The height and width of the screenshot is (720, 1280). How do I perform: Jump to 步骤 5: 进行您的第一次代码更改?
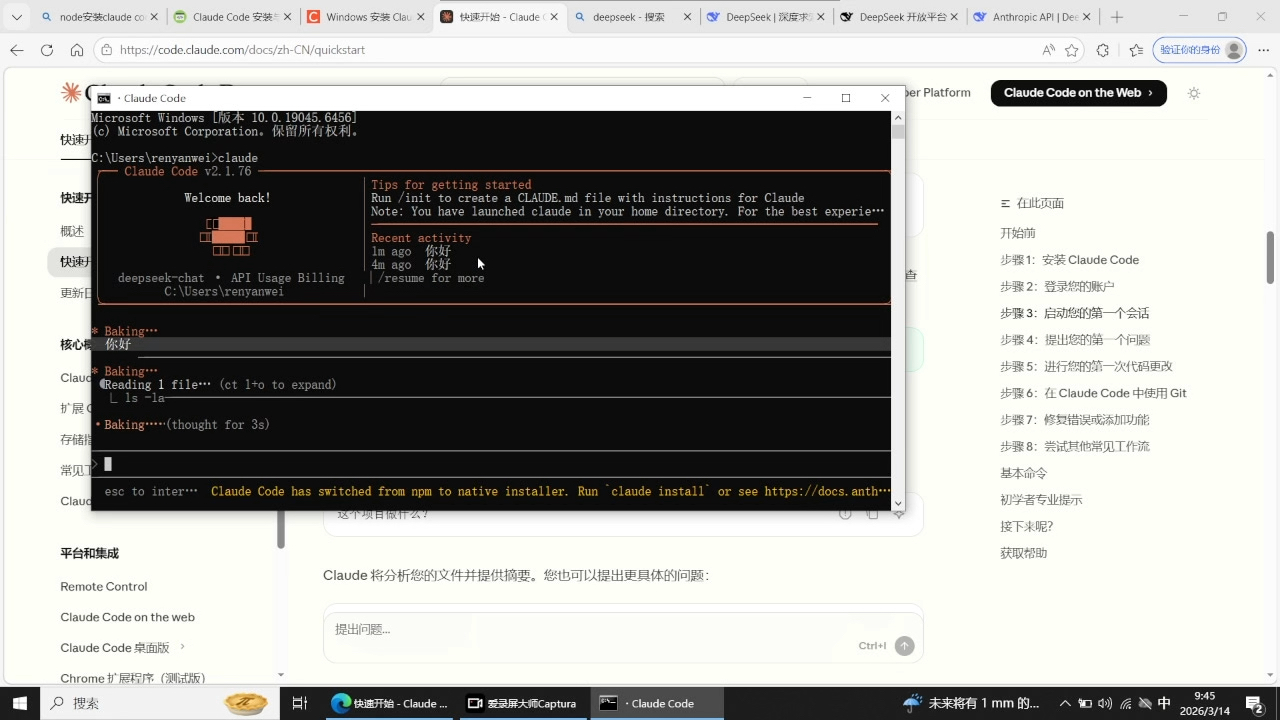click(x=1086, y=366)
